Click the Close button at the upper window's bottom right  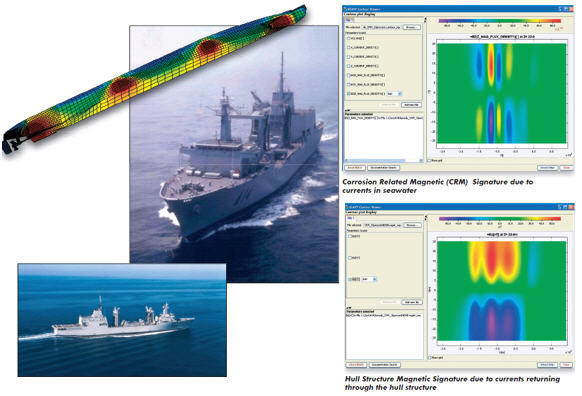pos(566,168)
